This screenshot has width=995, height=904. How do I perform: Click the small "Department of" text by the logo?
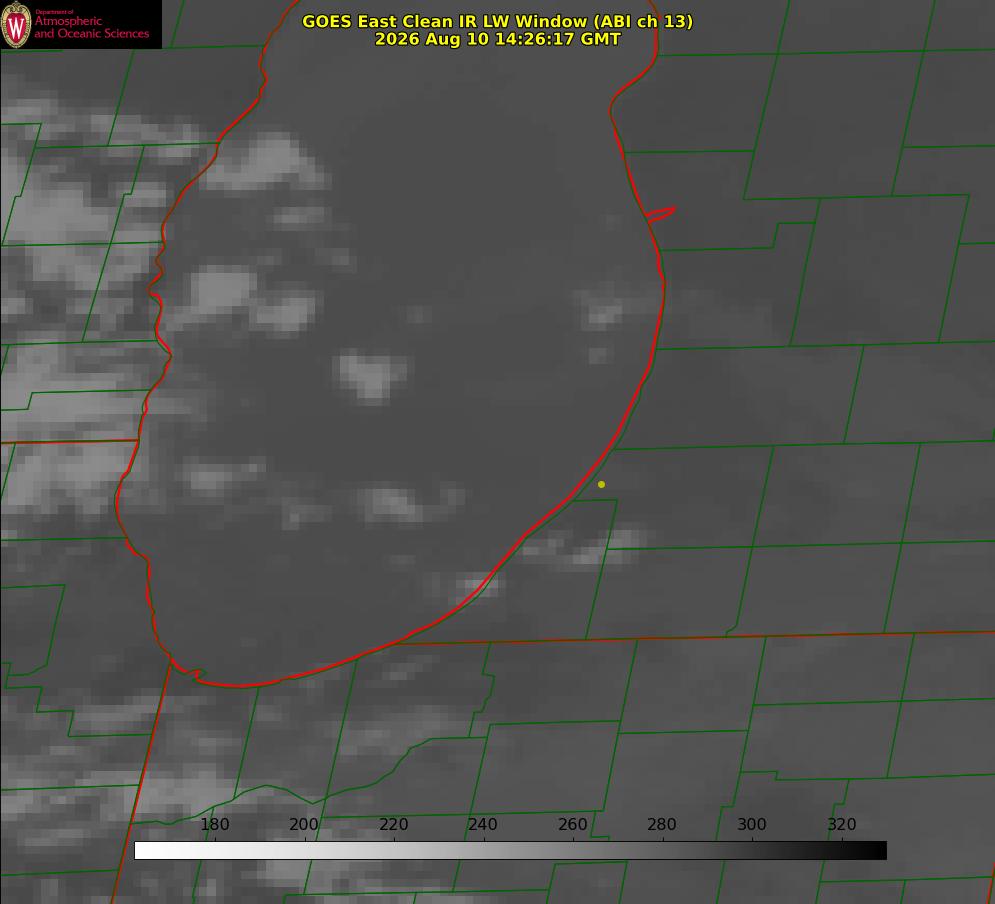(x=54, y=12)
